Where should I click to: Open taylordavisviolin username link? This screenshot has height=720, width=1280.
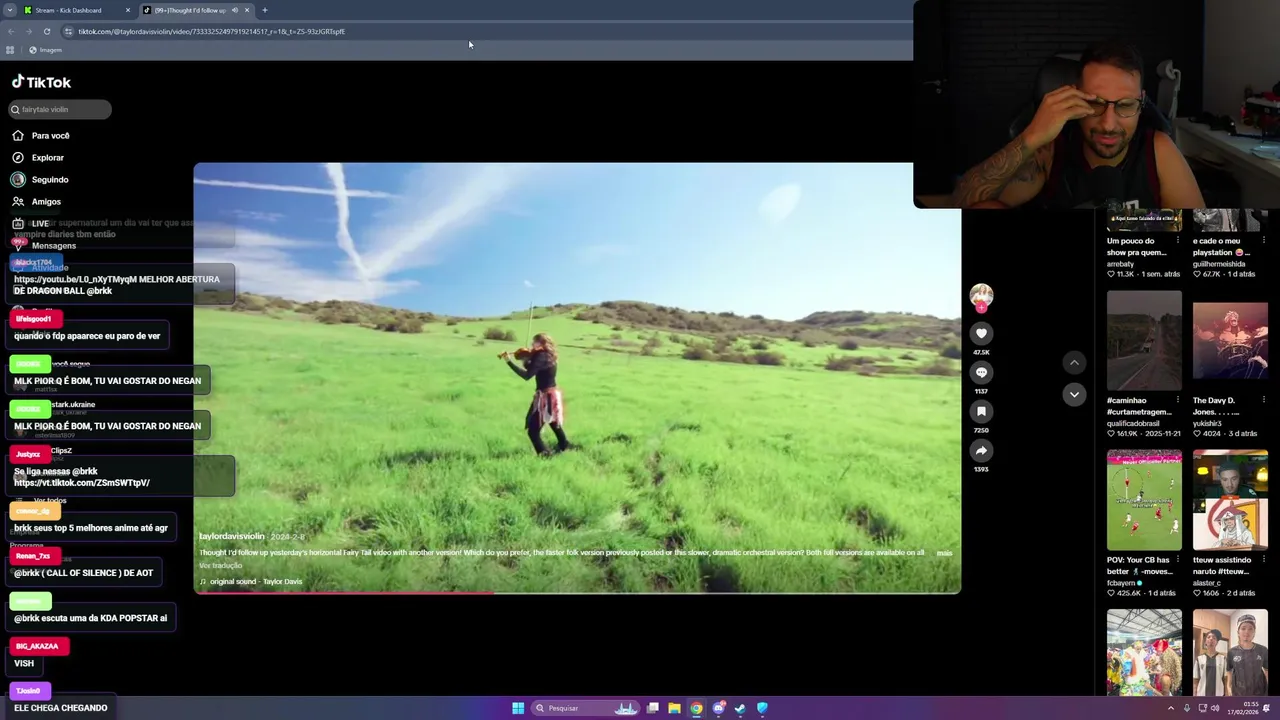pos(232,536)
